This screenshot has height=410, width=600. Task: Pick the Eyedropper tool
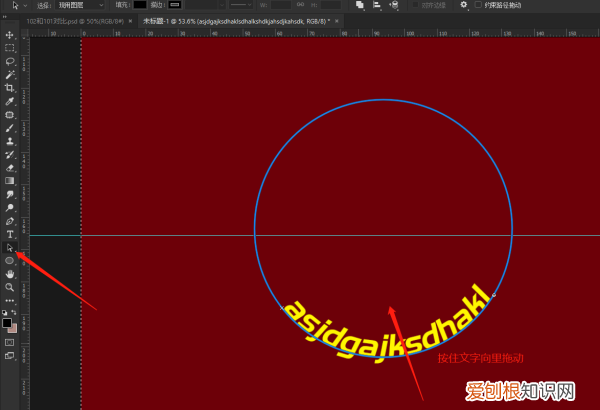[x=10, y=101]
